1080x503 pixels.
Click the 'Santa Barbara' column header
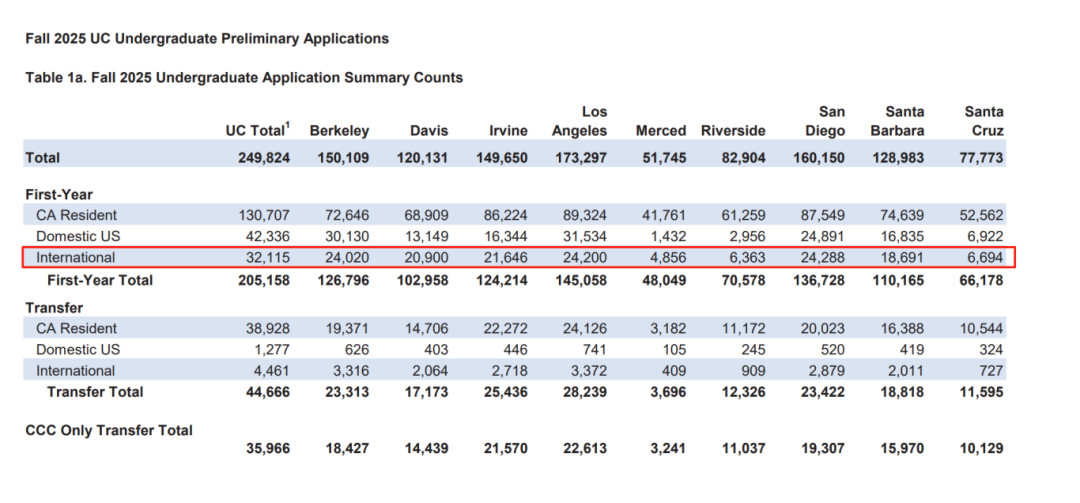click(x=897, y=121)
